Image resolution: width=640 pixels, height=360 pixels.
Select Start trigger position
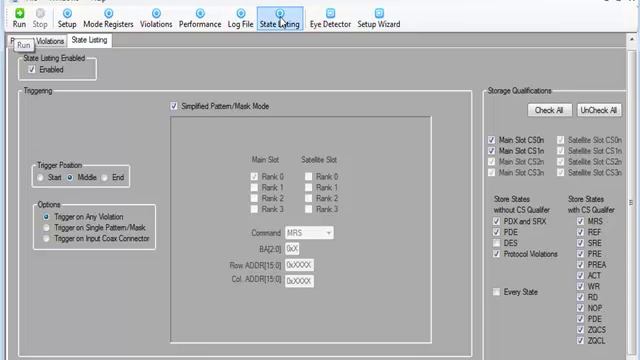pyautogui.click(x=40, y=178)
